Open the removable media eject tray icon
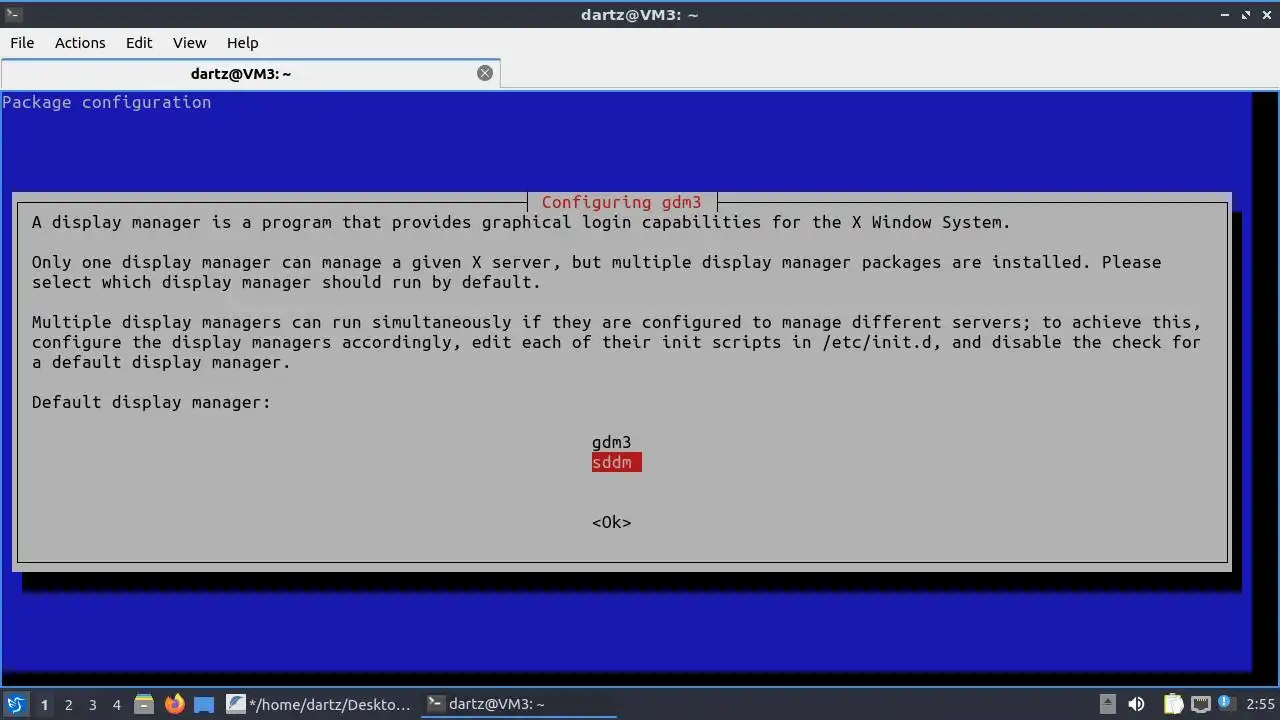This screenshot has width=1280, height=720. (x=1108, y=704)
